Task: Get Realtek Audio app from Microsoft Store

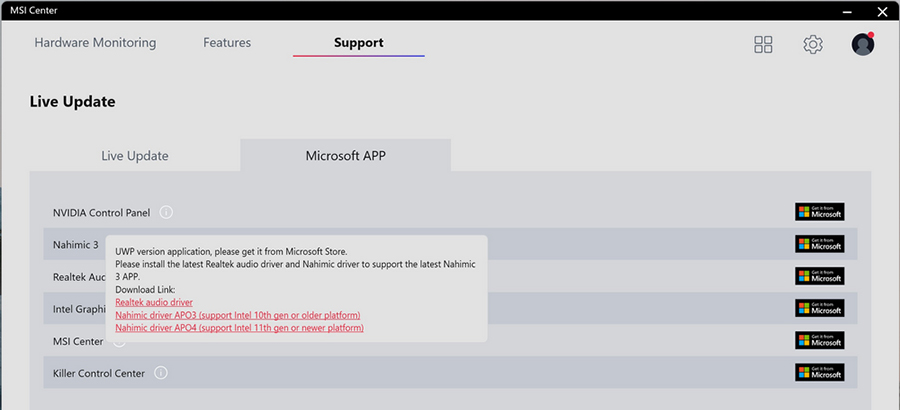Action: (x=820, y=276)
